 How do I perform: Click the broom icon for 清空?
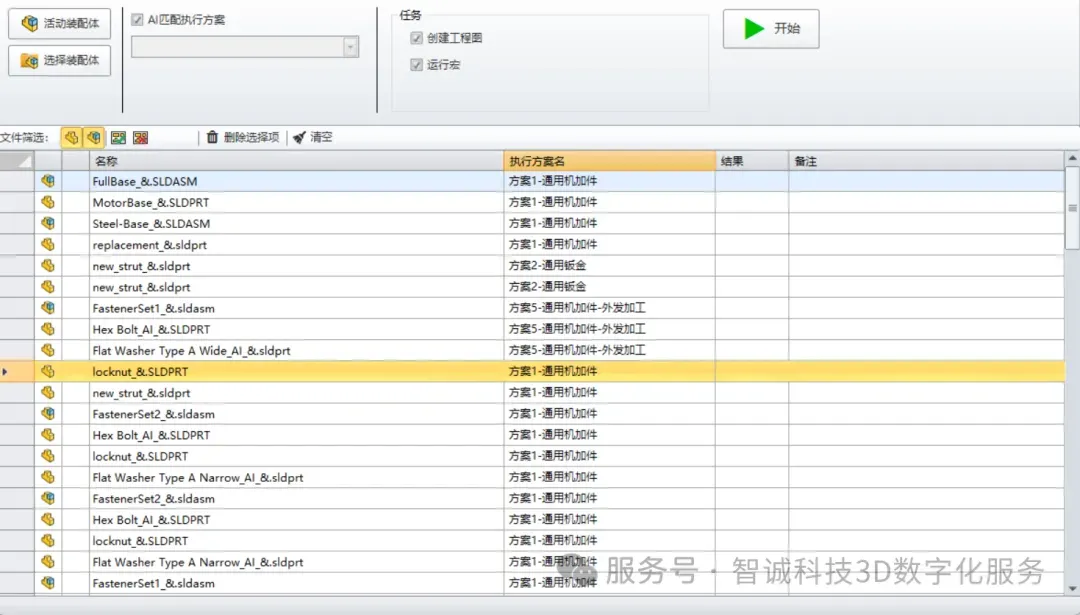click(299, 138)
